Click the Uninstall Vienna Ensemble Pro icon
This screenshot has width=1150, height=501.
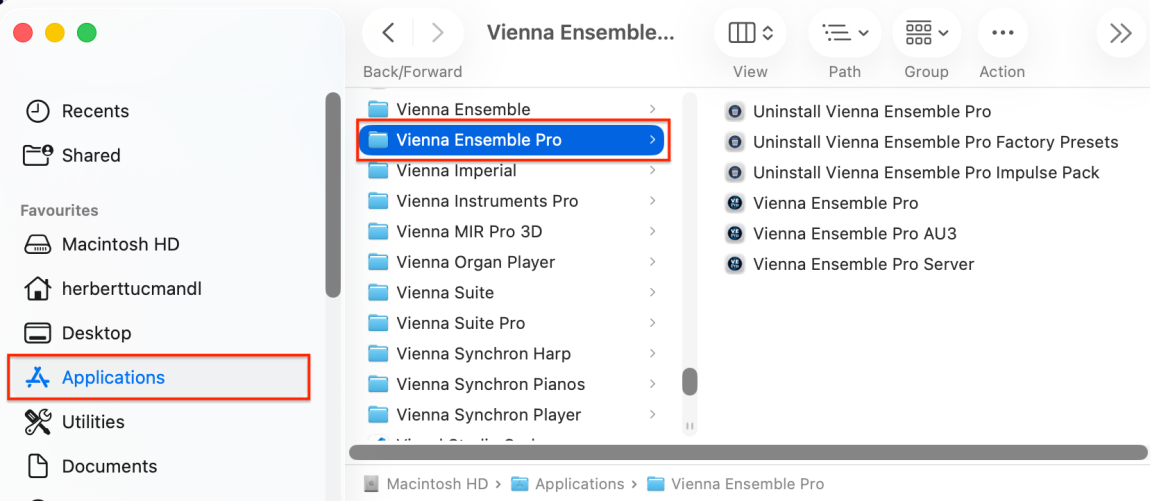(735, 112)
